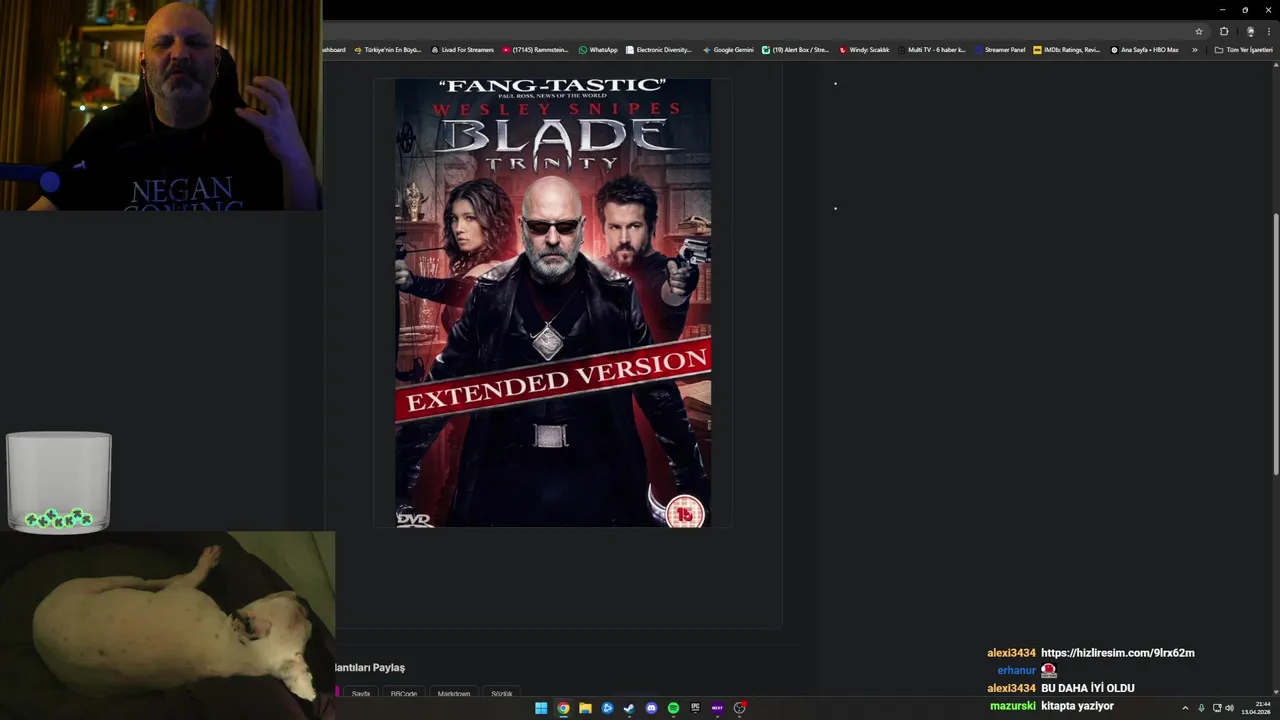The image size is (1280, 720).
Task: Show hidden system tray icons
Action: pos(1186,708)
